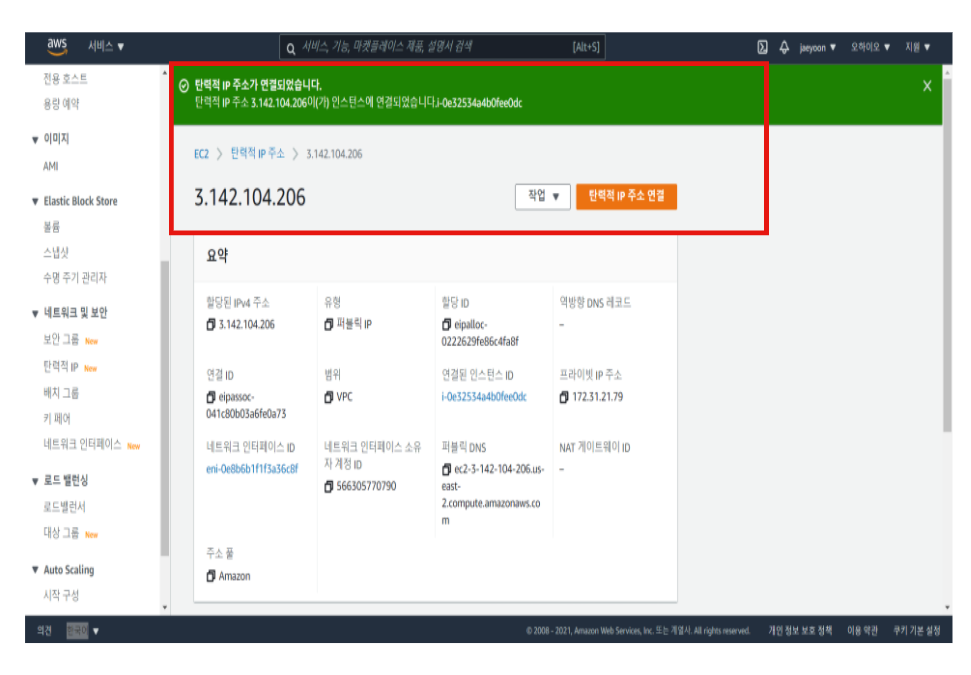Open 개인 정보 보호 정책 link
This screenshot has width=971, height=675.
pos(800,630)
